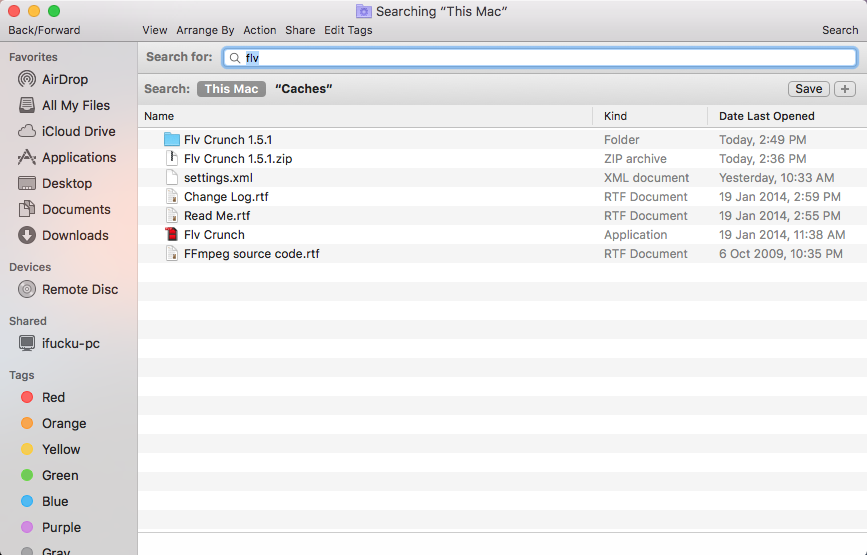Open AirDrop in the sidebar
The width and height of the screenshot is (867, 555).
coord(65,79)
